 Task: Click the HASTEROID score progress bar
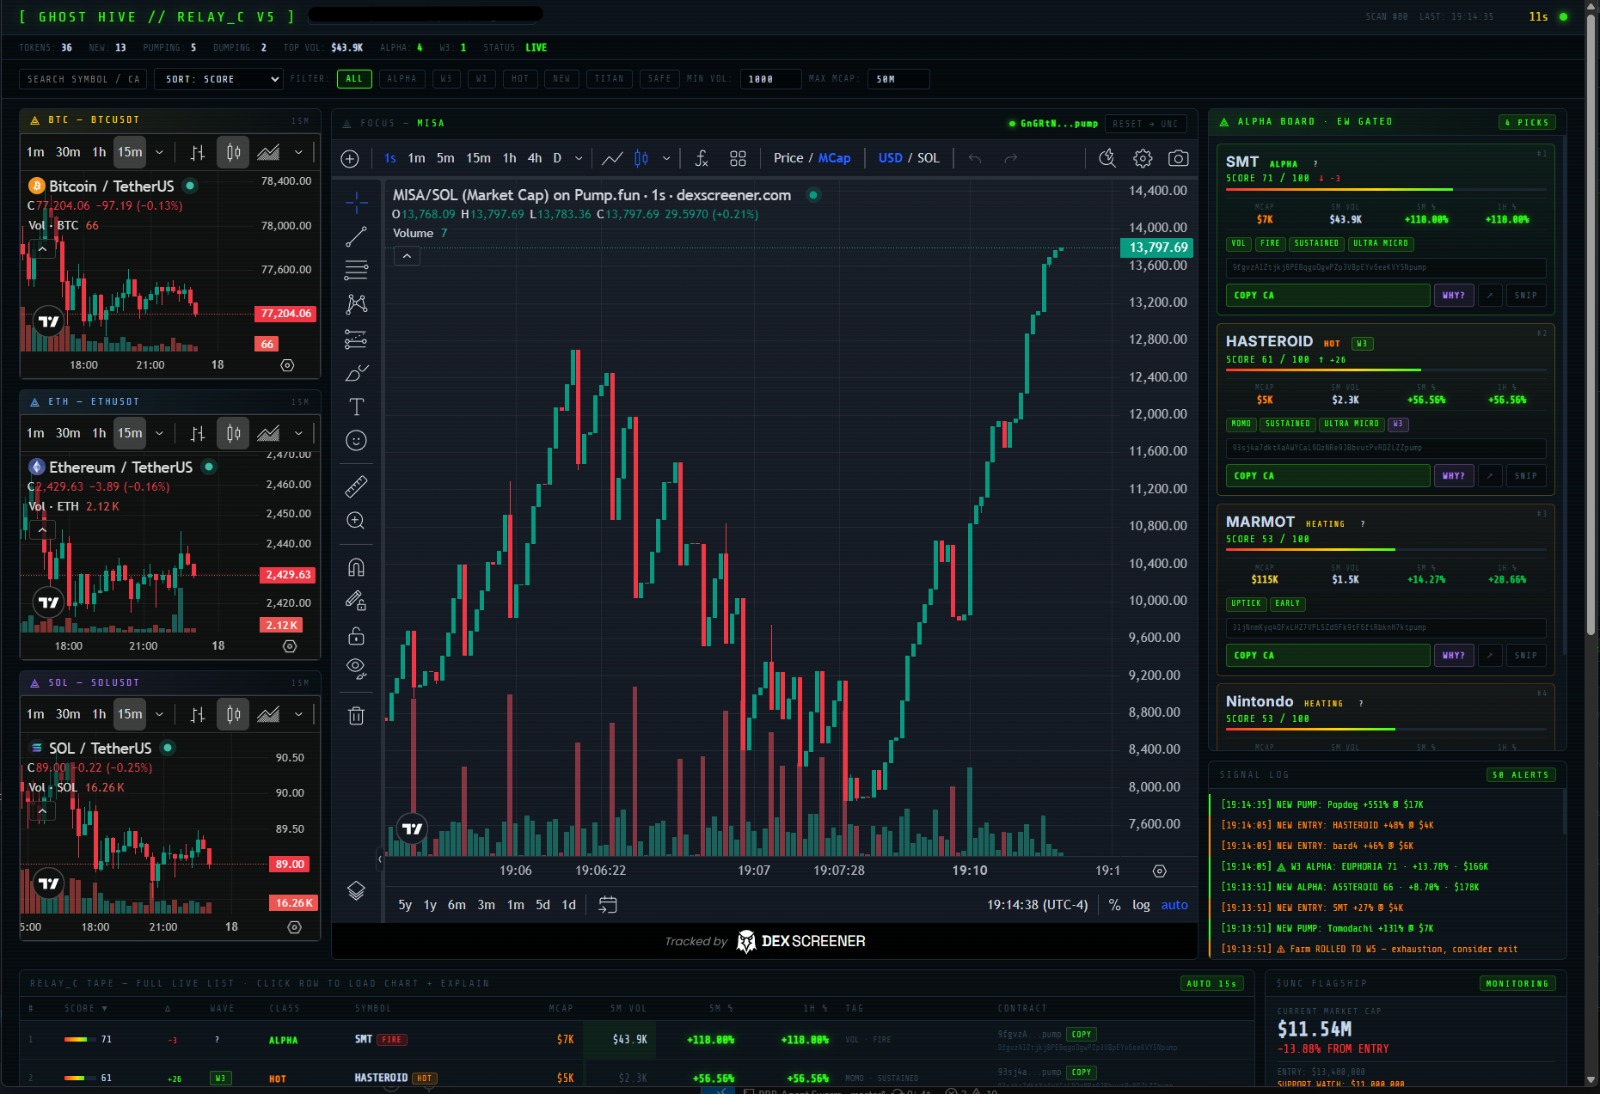[x=1386, y=370]
